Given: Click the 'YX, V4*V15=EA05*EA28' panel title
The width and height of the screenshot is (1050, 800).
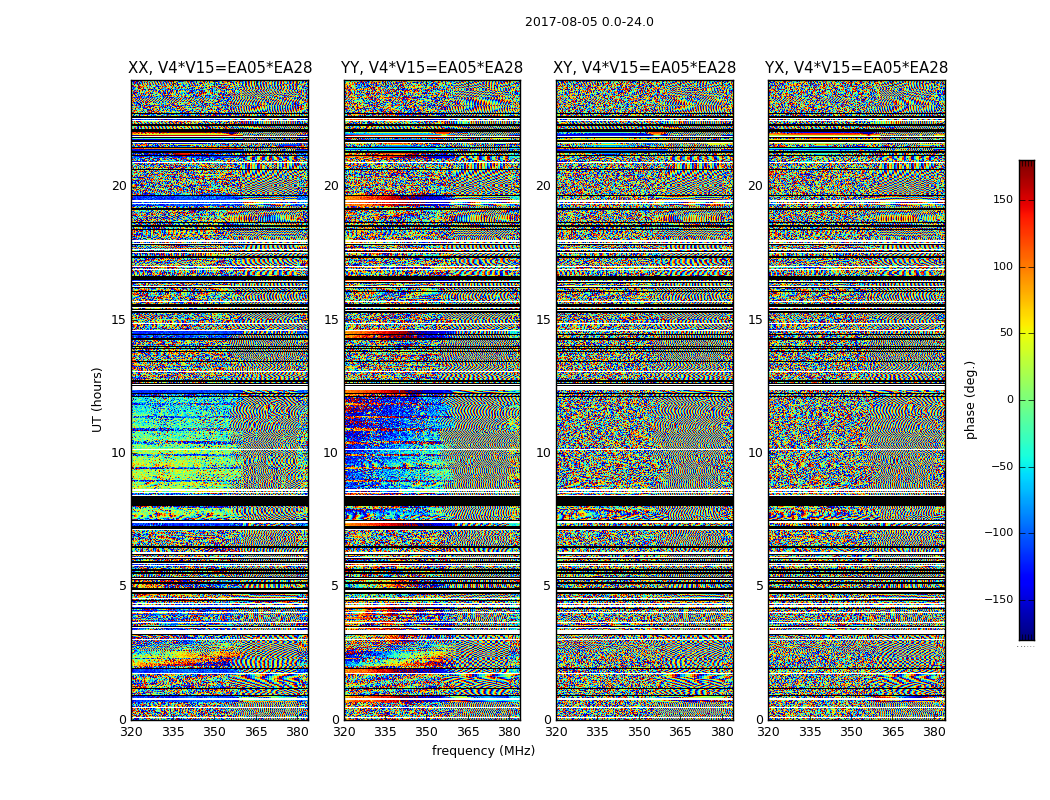Looking at the screenshot, I should tap(856, 68).
